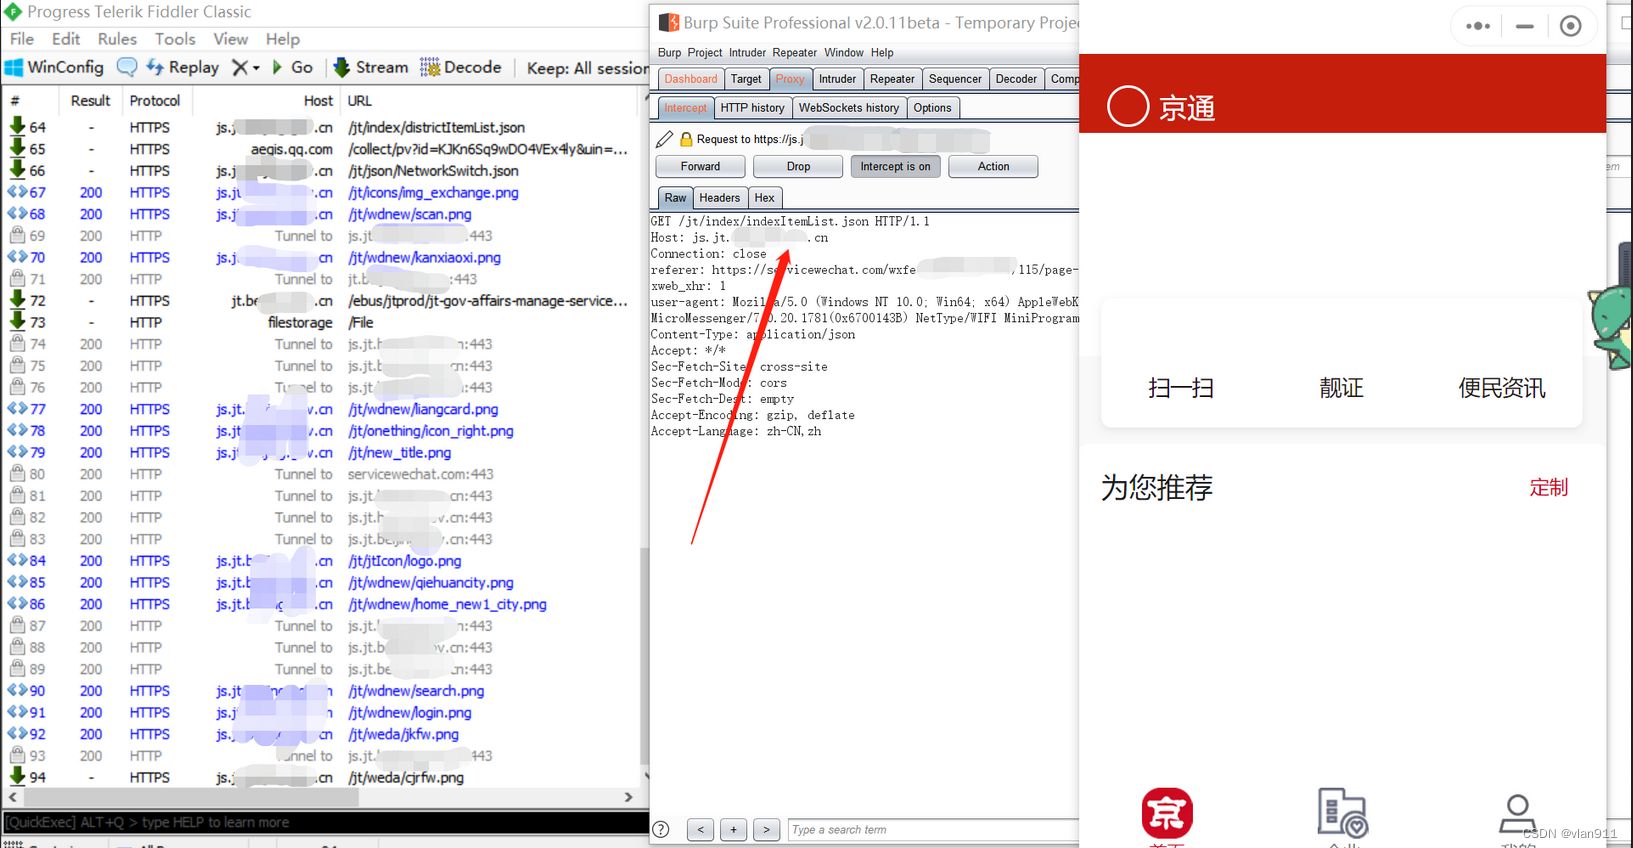Image resolution: width=1633 pixels, height=848 pixels.
Task: Select session 70 kanxiaoxi.png row
Action: 320,257
